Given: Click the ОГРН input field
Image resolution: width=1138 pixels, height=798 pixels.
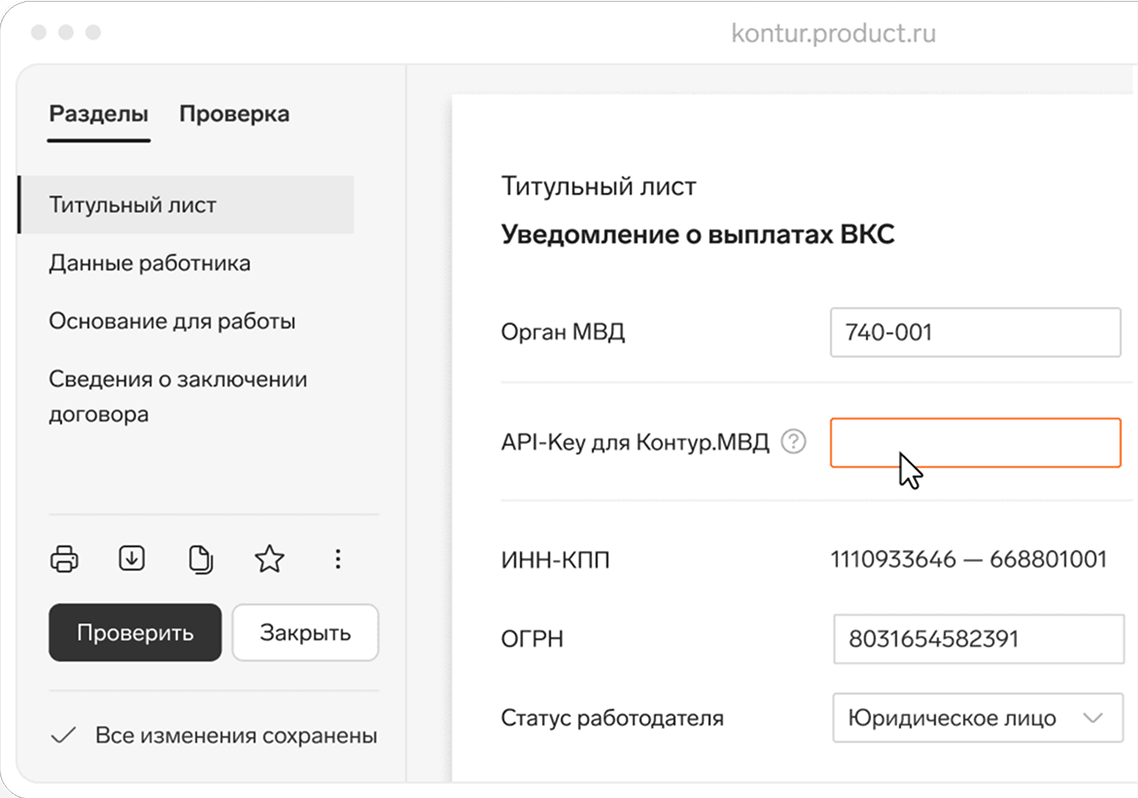Looking at the screenshot, I should 978,639.
